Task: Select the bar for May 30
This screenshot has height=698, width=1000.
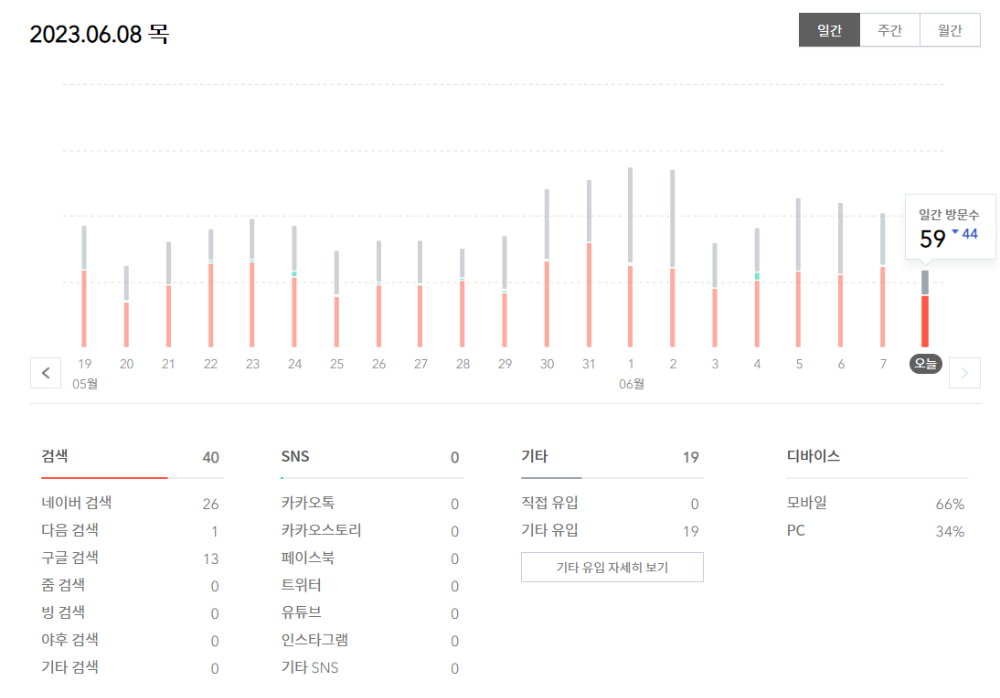Action: [547, 268]
